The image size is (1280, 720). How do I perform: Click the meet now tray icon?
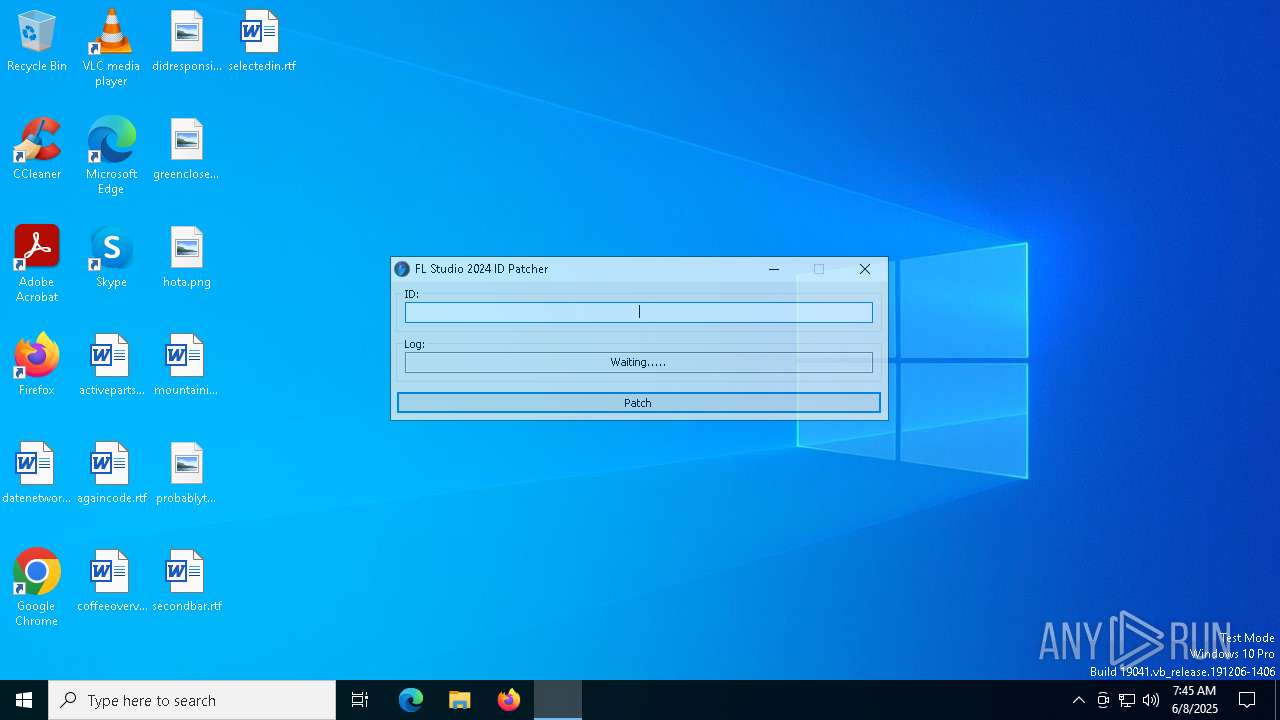click(x=1103, y=700)
